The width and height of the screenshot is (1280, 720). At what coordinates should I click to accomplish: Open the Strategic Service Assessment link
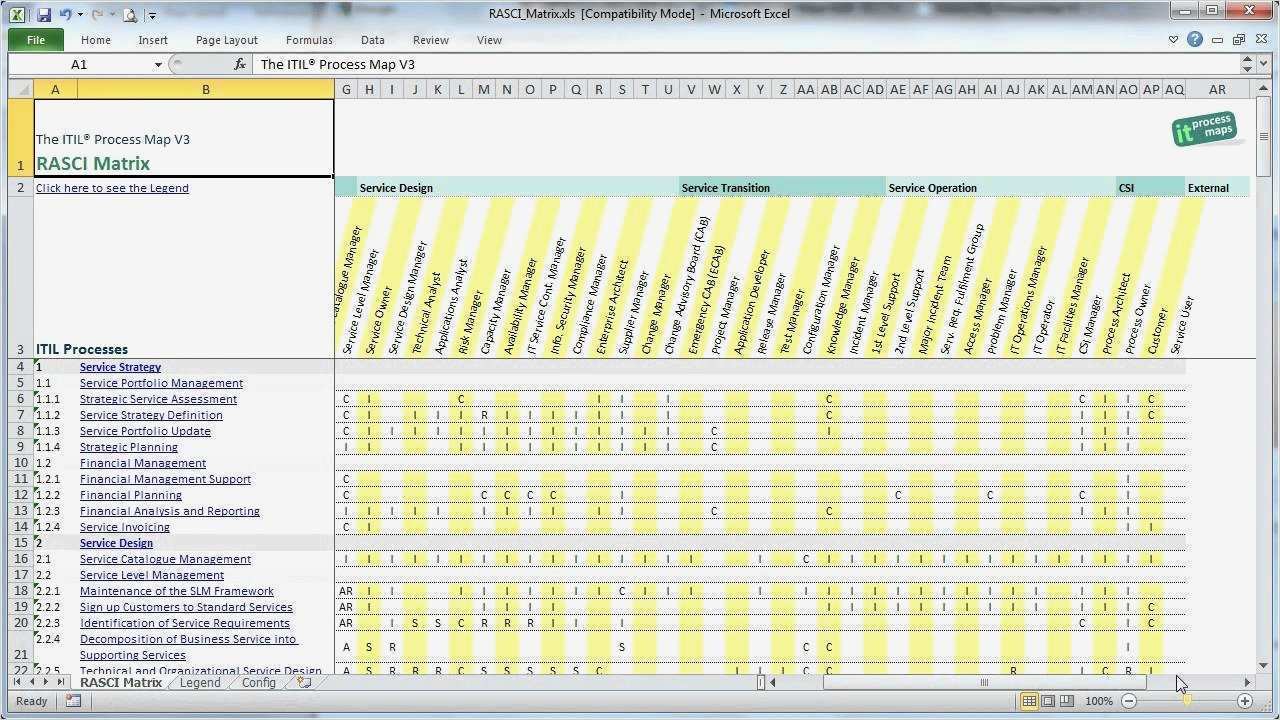[158, 399]
